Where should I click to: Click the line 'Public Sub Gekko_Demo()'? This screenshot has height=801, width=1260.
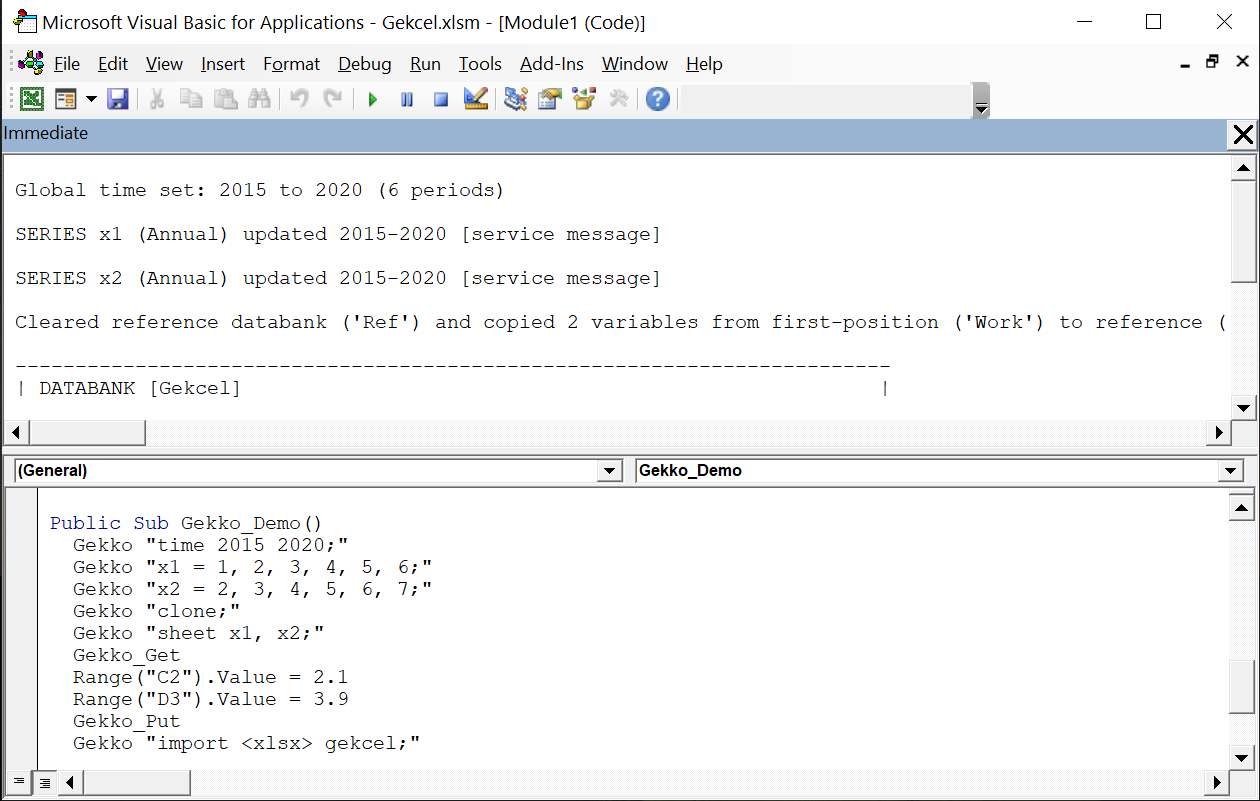click(x=186, y=523)
